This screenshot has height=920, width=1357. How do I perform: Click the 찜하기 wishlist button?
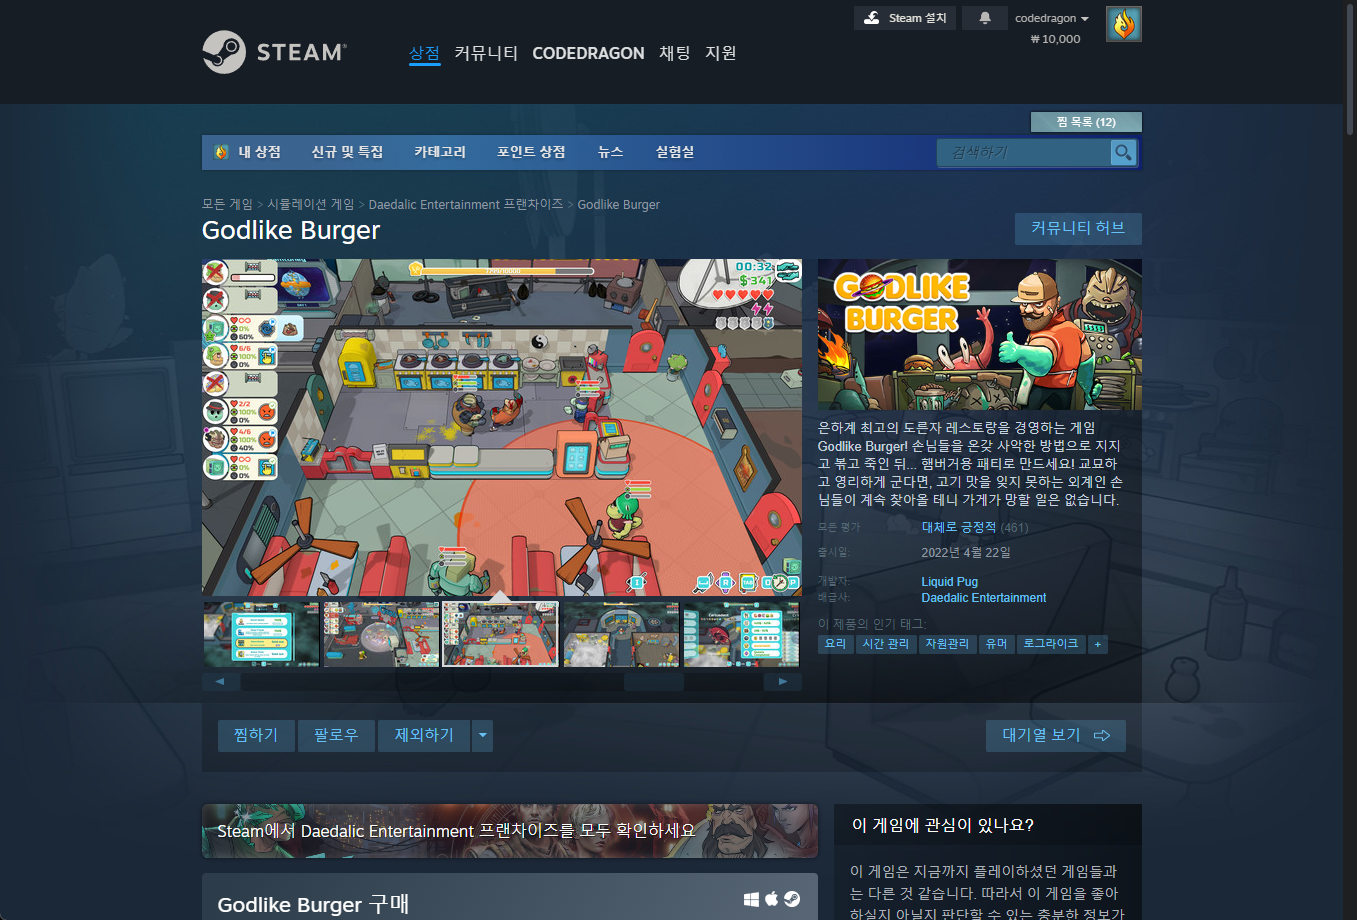tap(256, 735)
